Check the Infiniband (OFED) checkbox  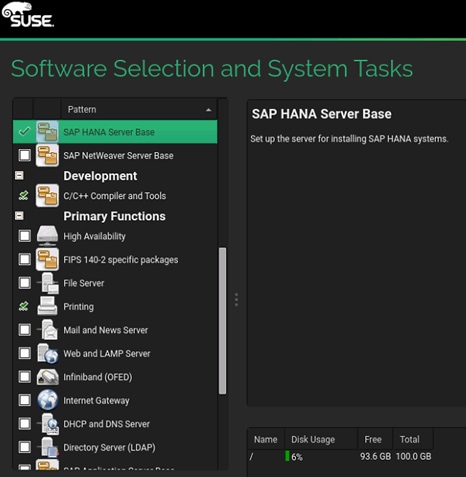25,377
